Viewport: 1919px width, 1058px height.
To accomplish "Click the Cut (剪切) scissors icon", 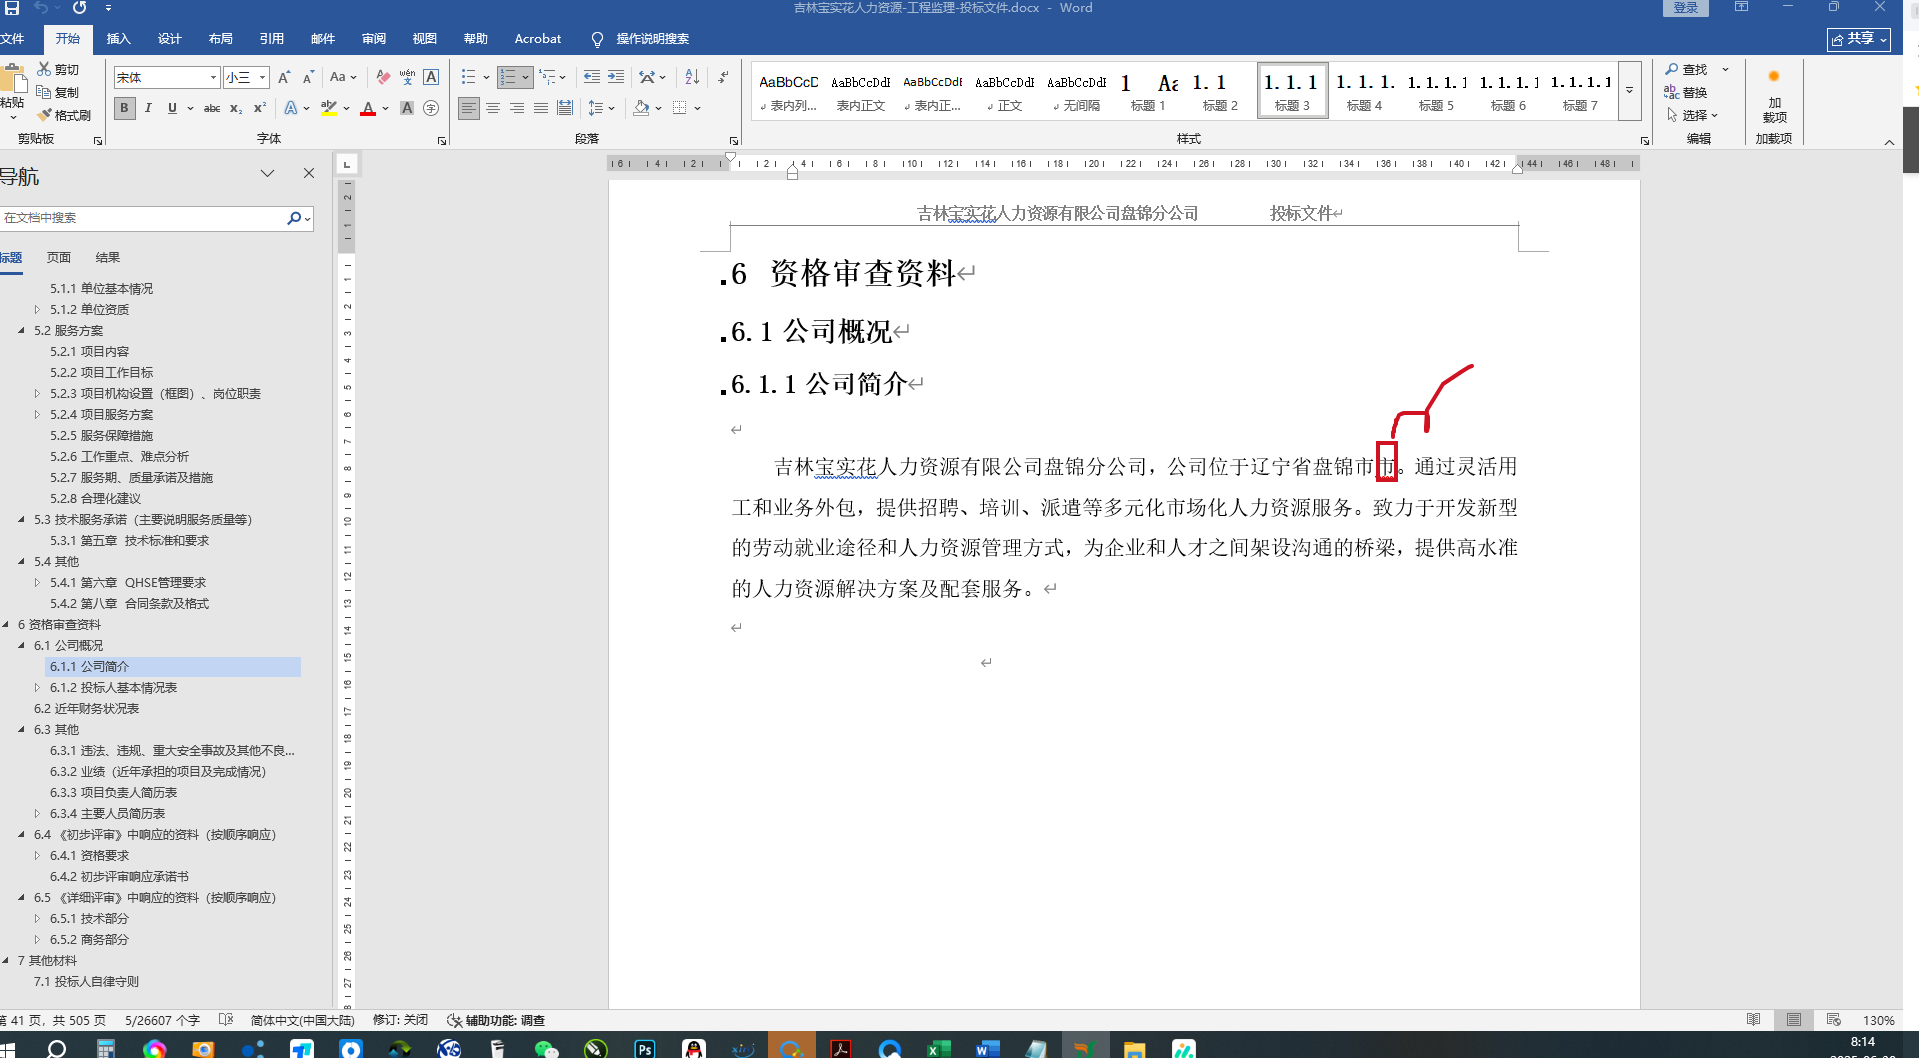I will coord(44,69).
